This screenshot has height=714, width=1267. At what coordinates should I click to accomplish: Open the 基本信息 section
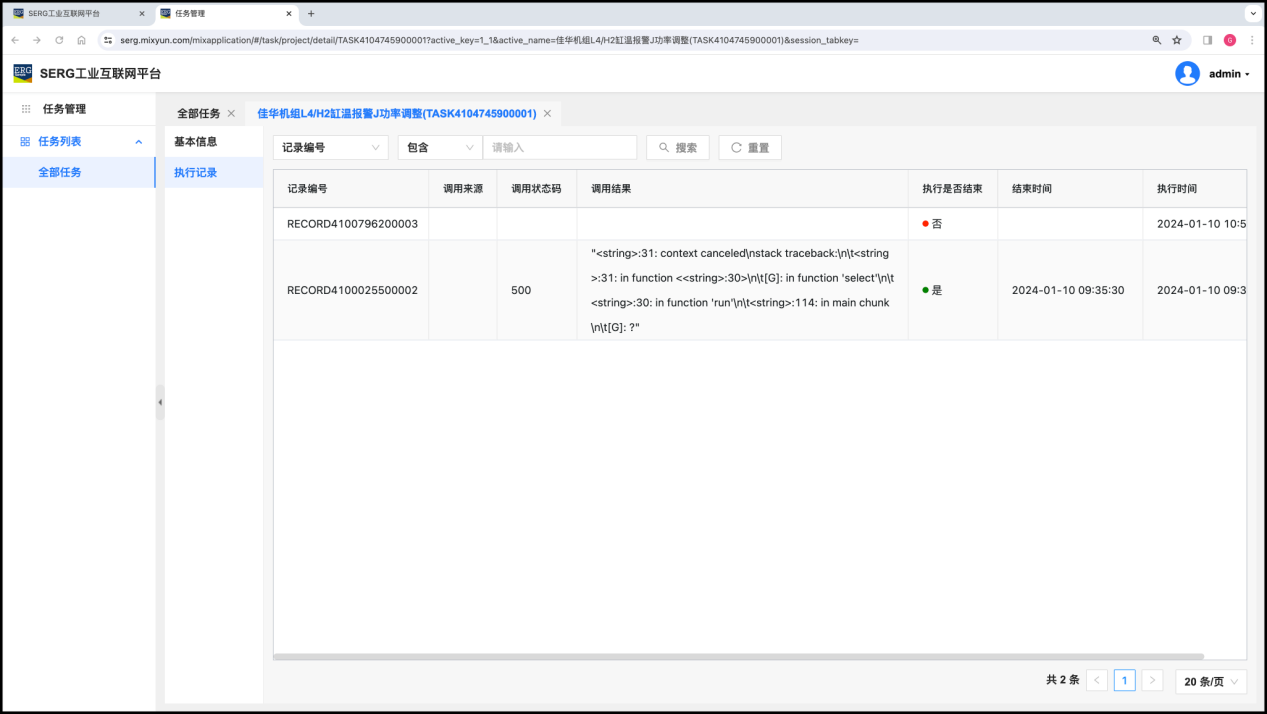pyautogui.click(x=196, y=142)
